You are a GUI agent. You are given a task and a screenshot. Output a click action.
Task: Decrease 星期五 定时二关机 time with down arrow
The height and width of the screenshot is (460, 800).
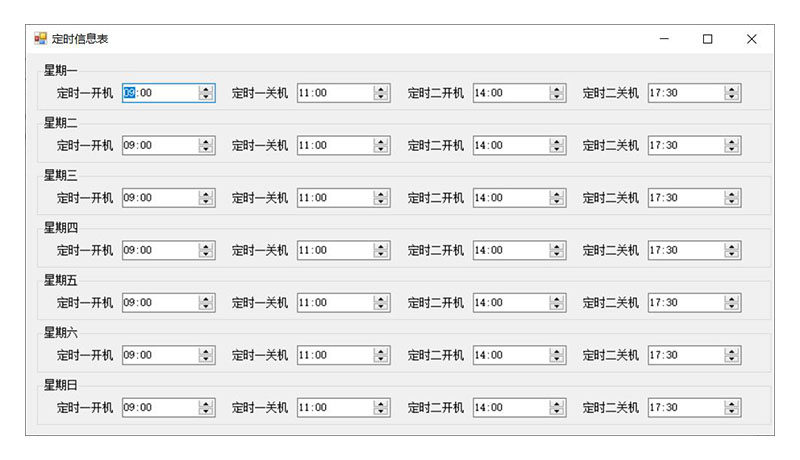732,307
